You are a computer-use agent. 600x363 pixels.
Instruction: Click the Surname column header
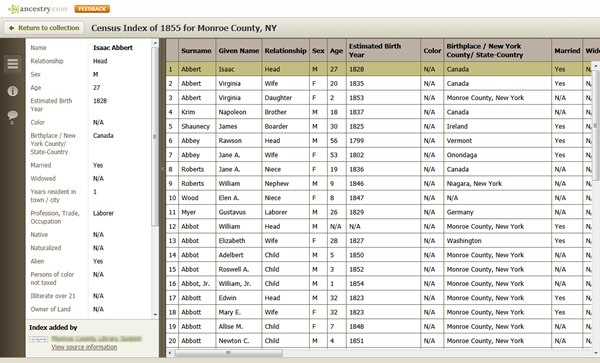(x=196, y=50)
